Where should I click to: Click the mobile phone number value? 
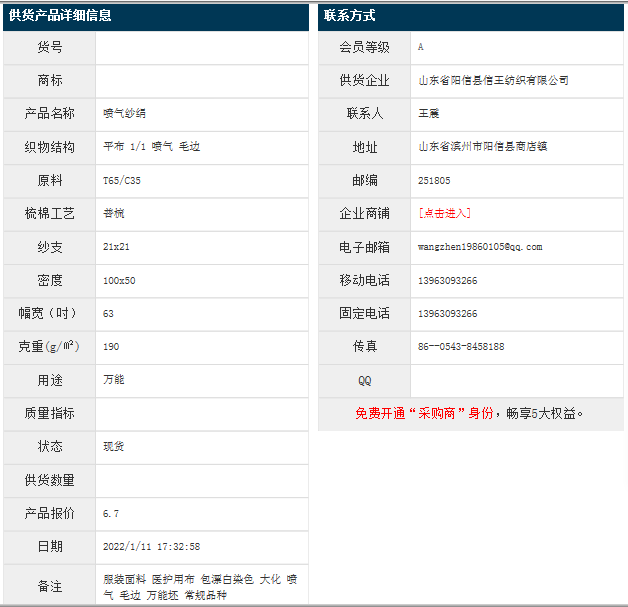447,280
